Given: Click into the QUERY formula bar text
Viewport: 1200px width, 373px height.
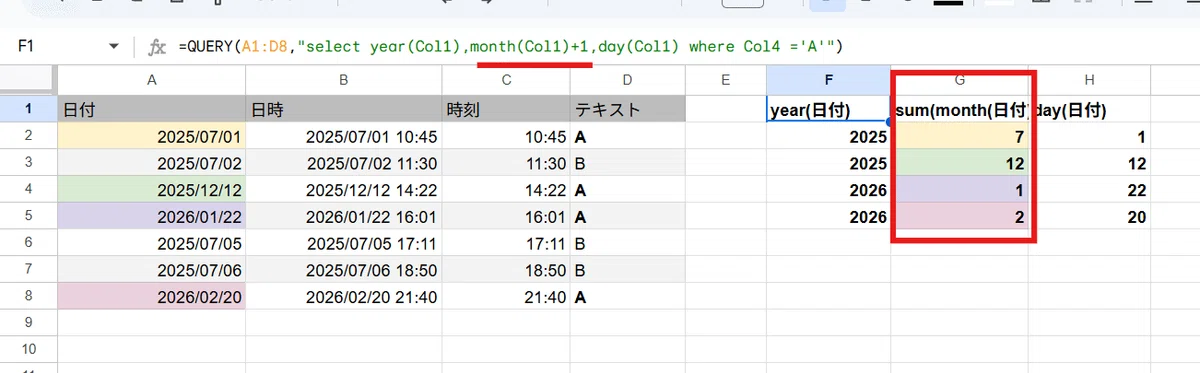Looking at the screenshot, I should tap(510, 46).
